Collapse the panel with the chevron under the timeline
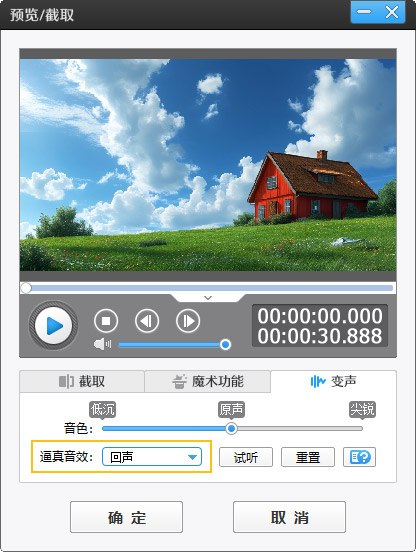The image size is (416, 552). pos(208,298)
